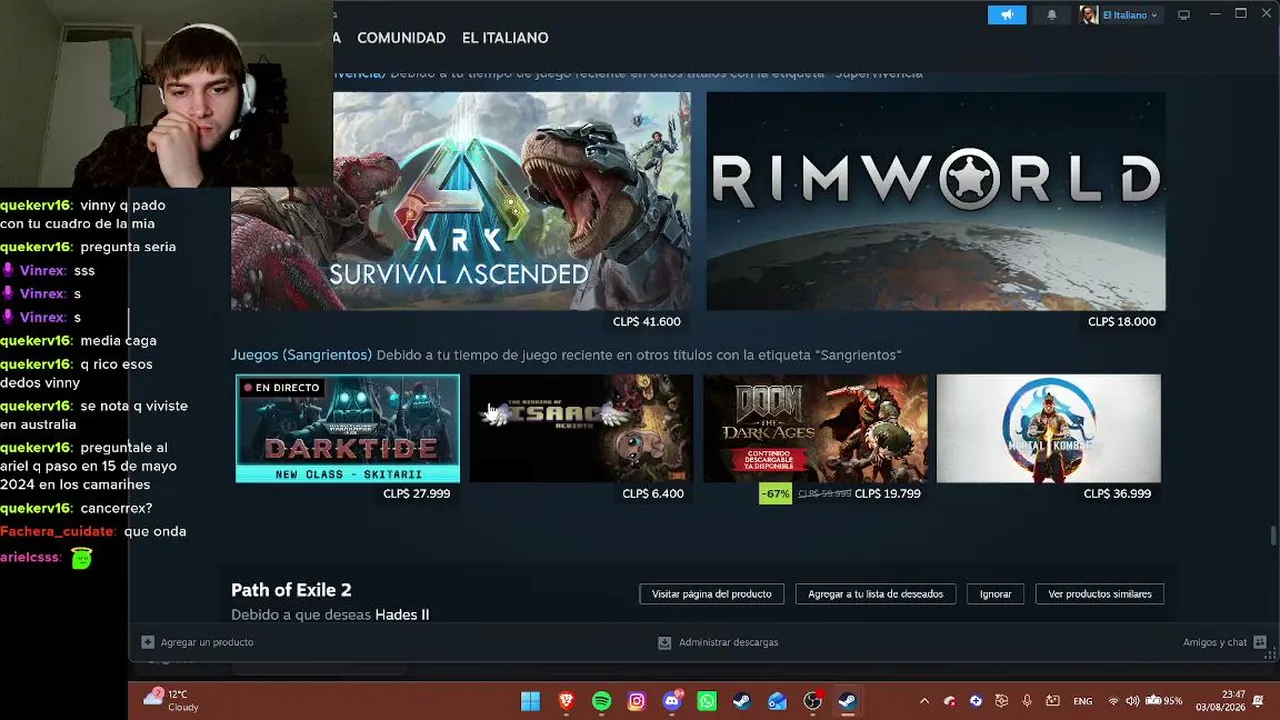Click Ver productos similares button
1280x720 pixels.
(1100, 594)
